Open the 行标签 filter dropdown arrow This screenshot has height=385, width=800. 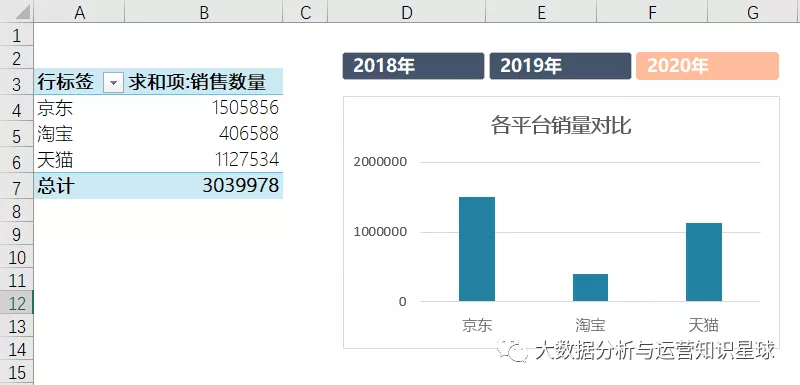pyautogui.click(x=113, y=83)
